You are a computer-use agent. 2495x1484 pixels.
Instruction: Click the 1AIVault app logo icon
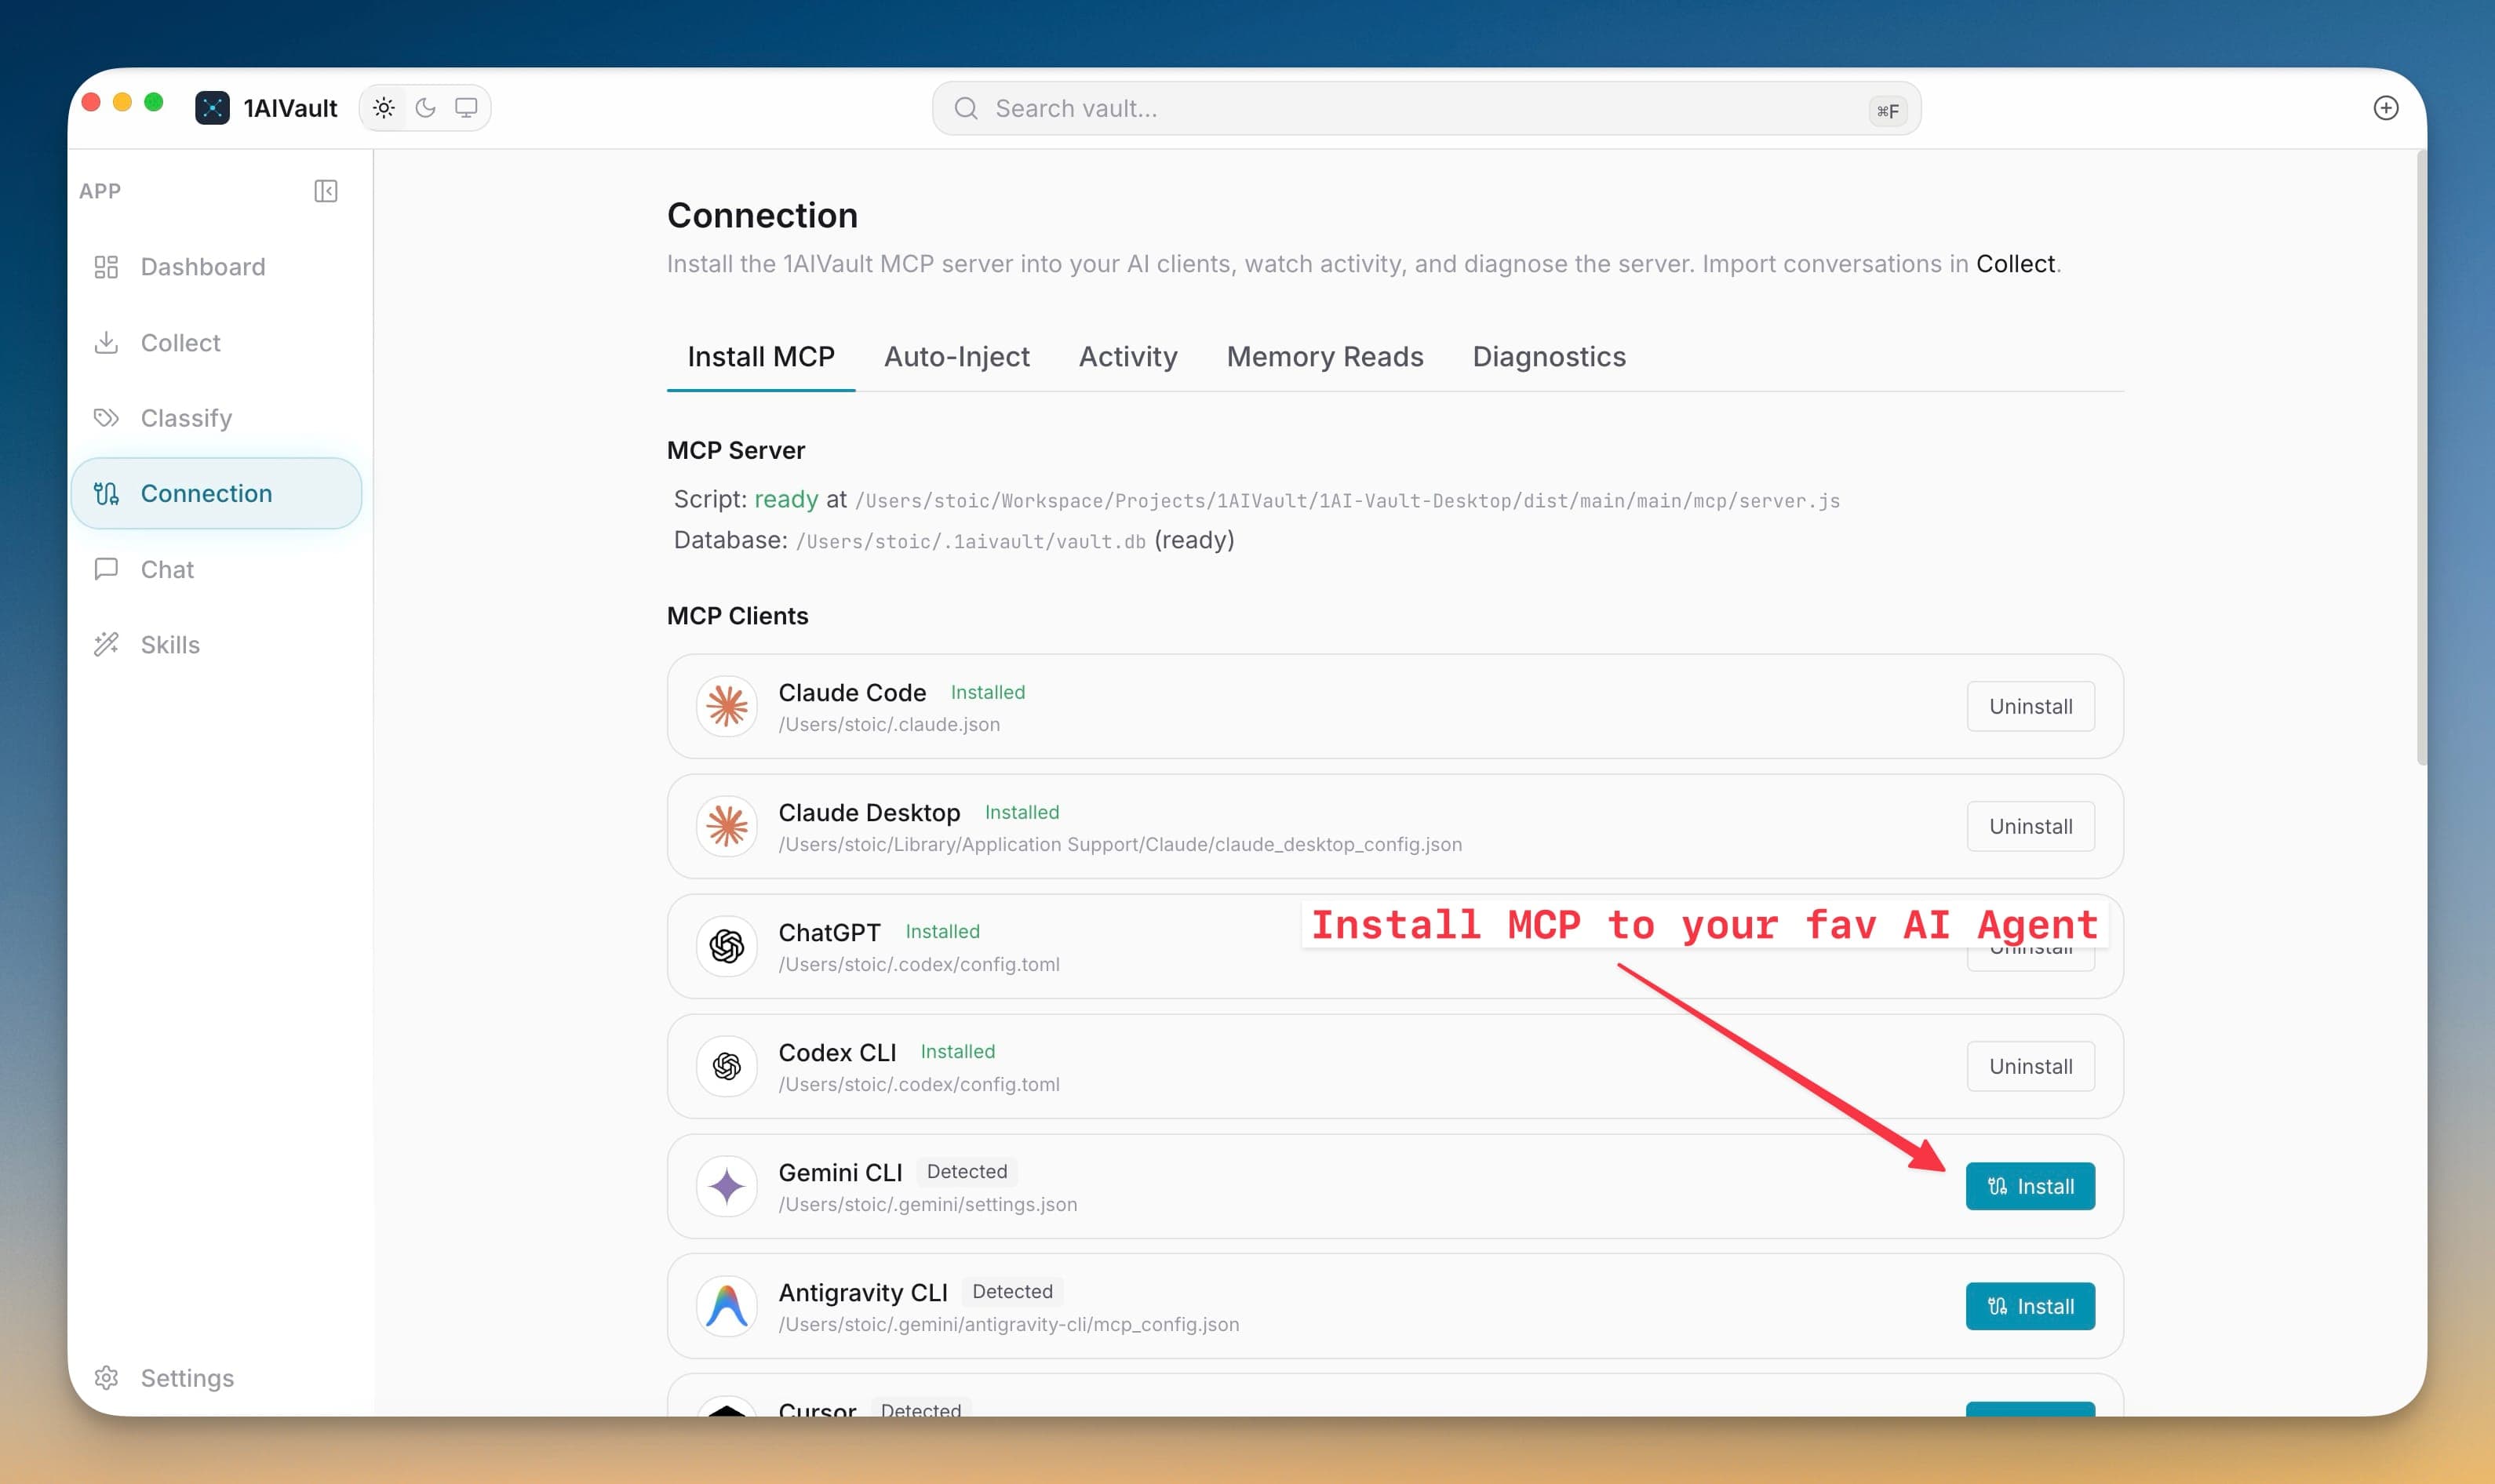pos(212,107)
